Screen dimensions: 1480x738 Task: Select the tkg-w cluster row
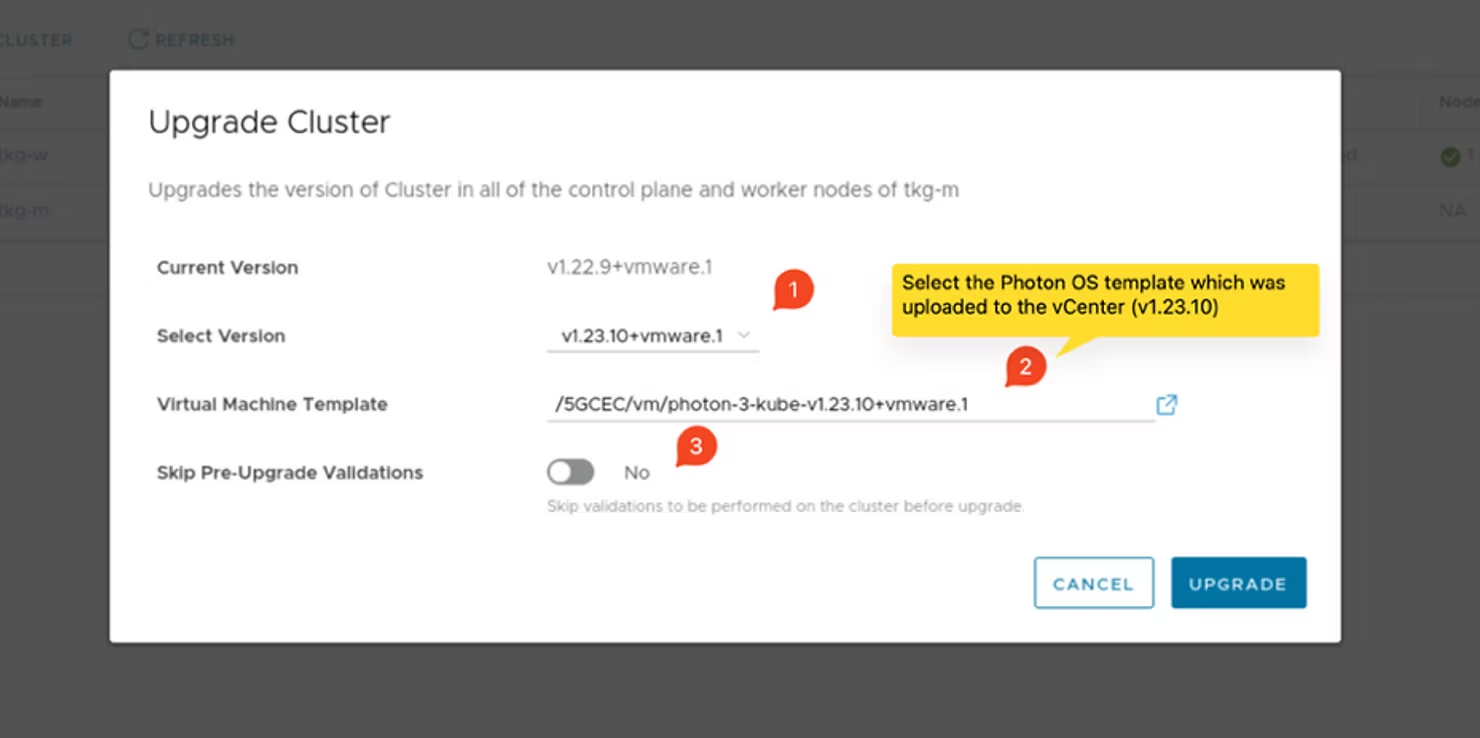point(24,156)
